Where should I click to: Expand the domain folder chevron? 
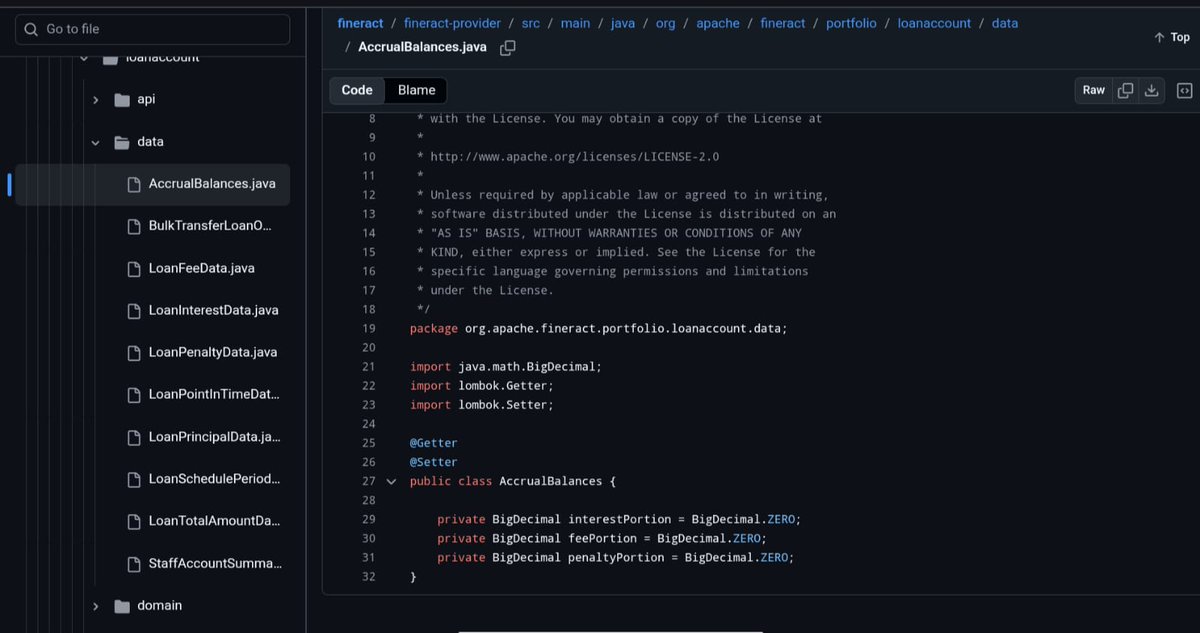pyautogui.click(x=96, y=606)
